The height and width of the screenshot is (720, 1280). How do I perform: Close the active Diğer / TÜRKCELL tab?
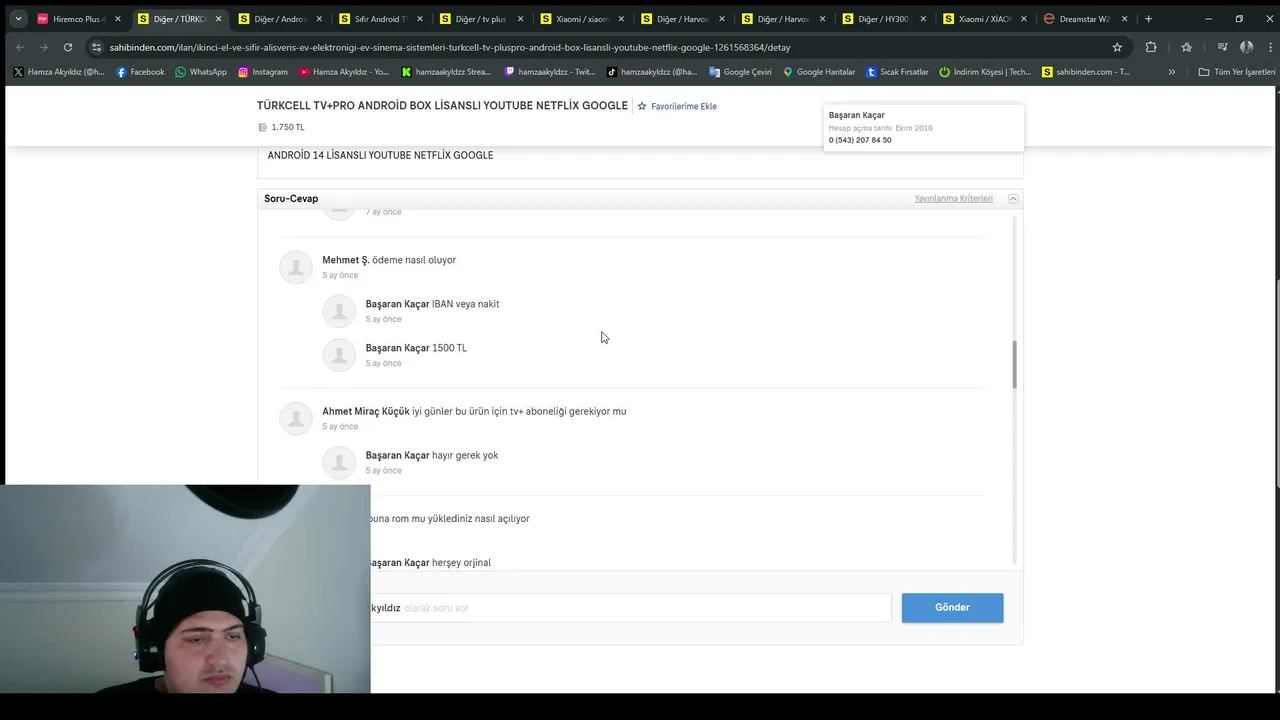pyautogui.click(x=218, y=19)
